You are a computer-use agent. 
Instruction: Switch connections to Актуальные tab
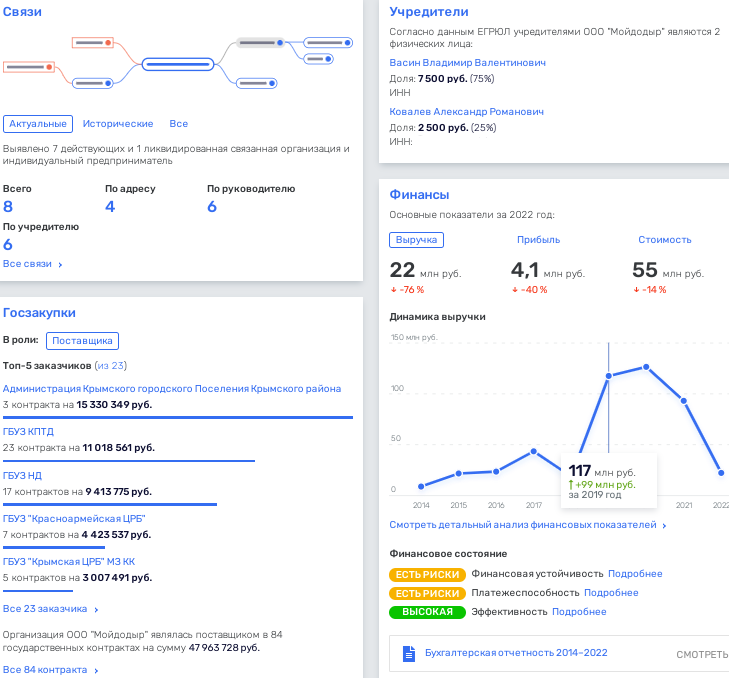point(38,124)
